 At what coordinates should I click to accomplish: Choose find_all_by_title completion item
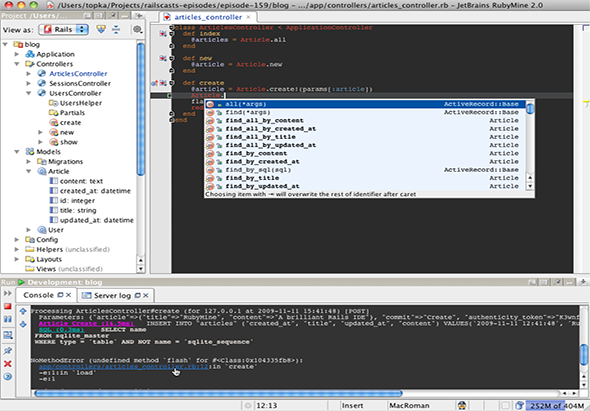[365, 137]
